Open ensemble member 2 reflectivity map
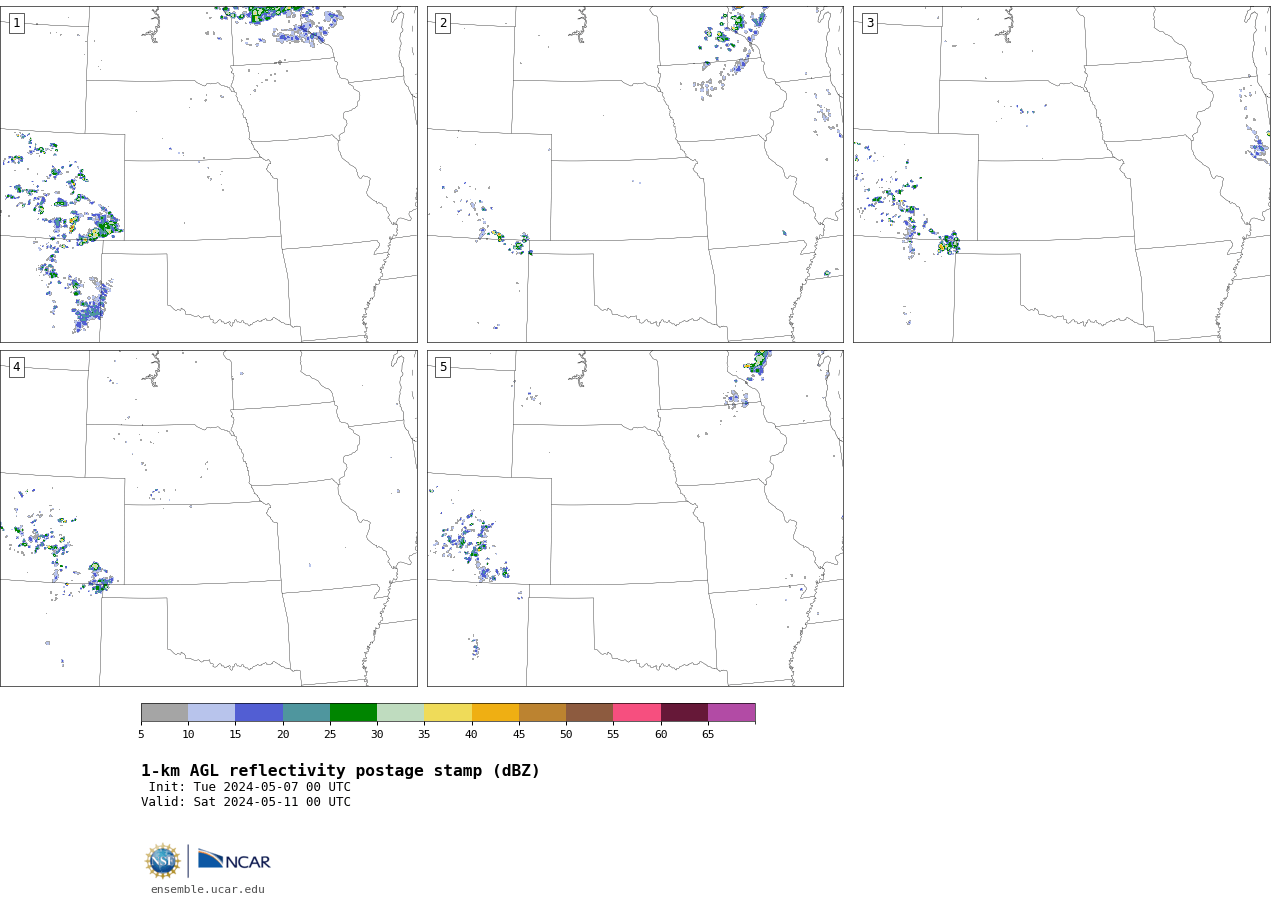Screen dimensions: 1280x901 [x=635, y=174]
